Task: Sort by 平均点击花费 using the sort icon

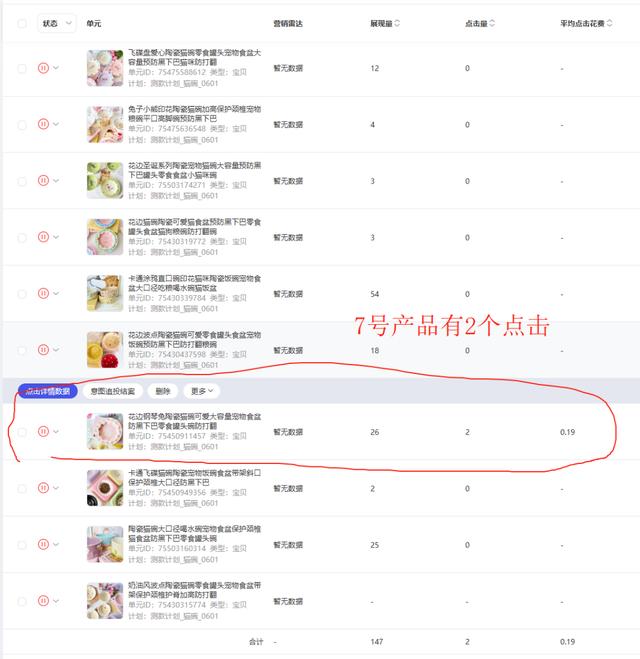Action: tap(609, 23)
